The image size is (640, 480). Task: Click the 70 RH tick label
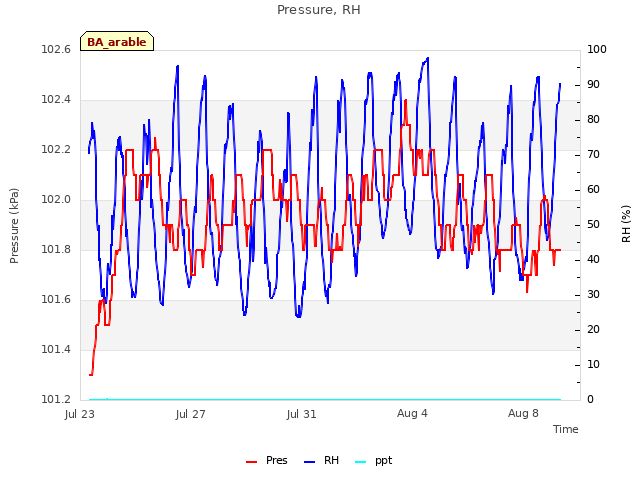tap(593, 155)
